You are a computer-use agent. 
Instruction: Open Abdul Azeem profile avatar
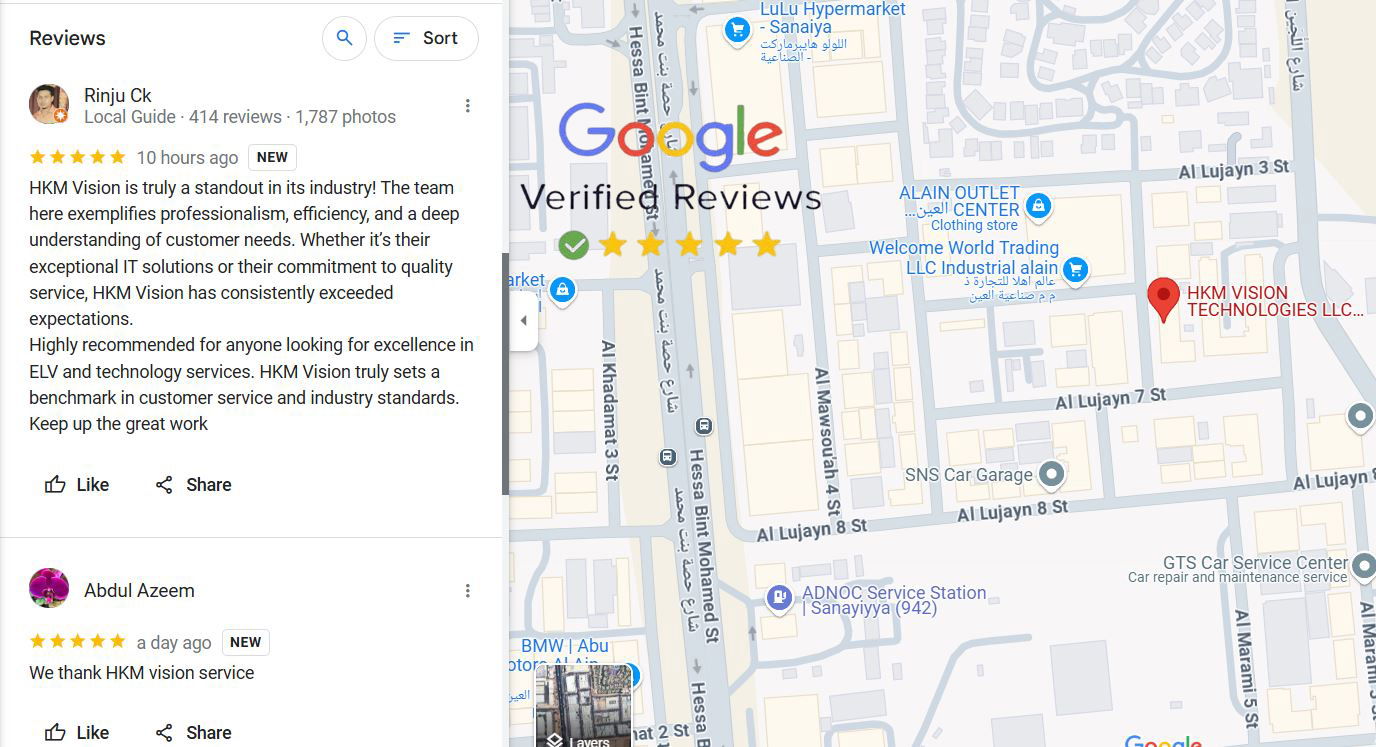pos(49,588)
